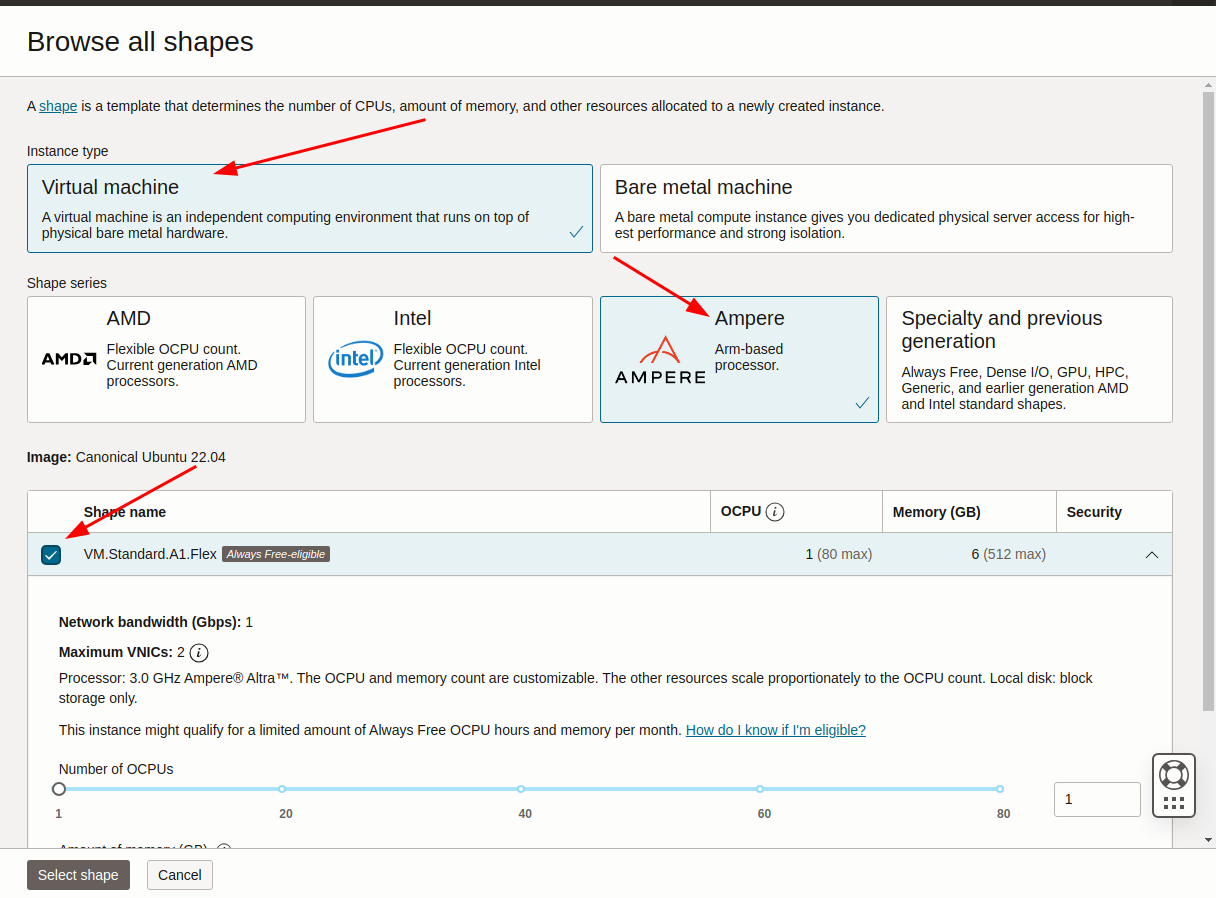The image size is (1216, 898).
Task: Click the Intel logo icon
Action: tap(355, 358)
